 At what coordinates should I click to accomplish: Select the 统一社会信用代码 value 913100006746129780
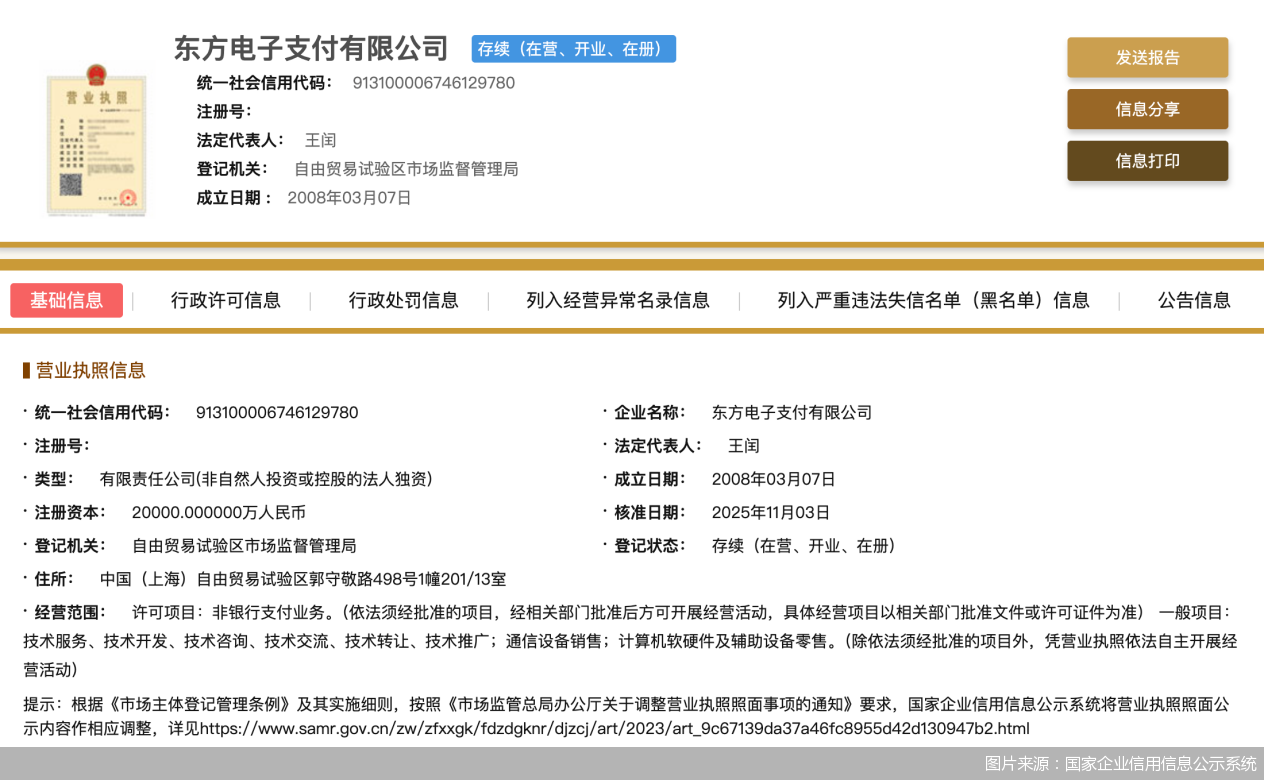point(276,412)
